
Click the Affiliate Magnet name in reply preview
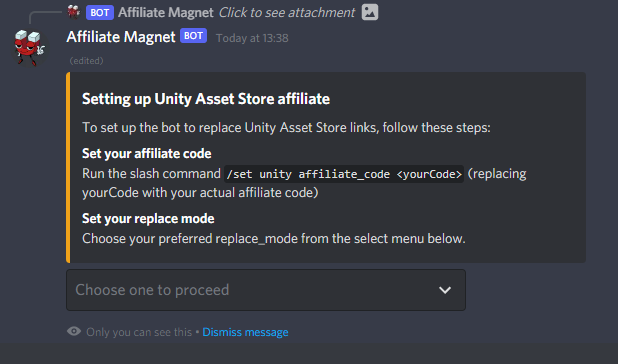click(x=166, y=13)
